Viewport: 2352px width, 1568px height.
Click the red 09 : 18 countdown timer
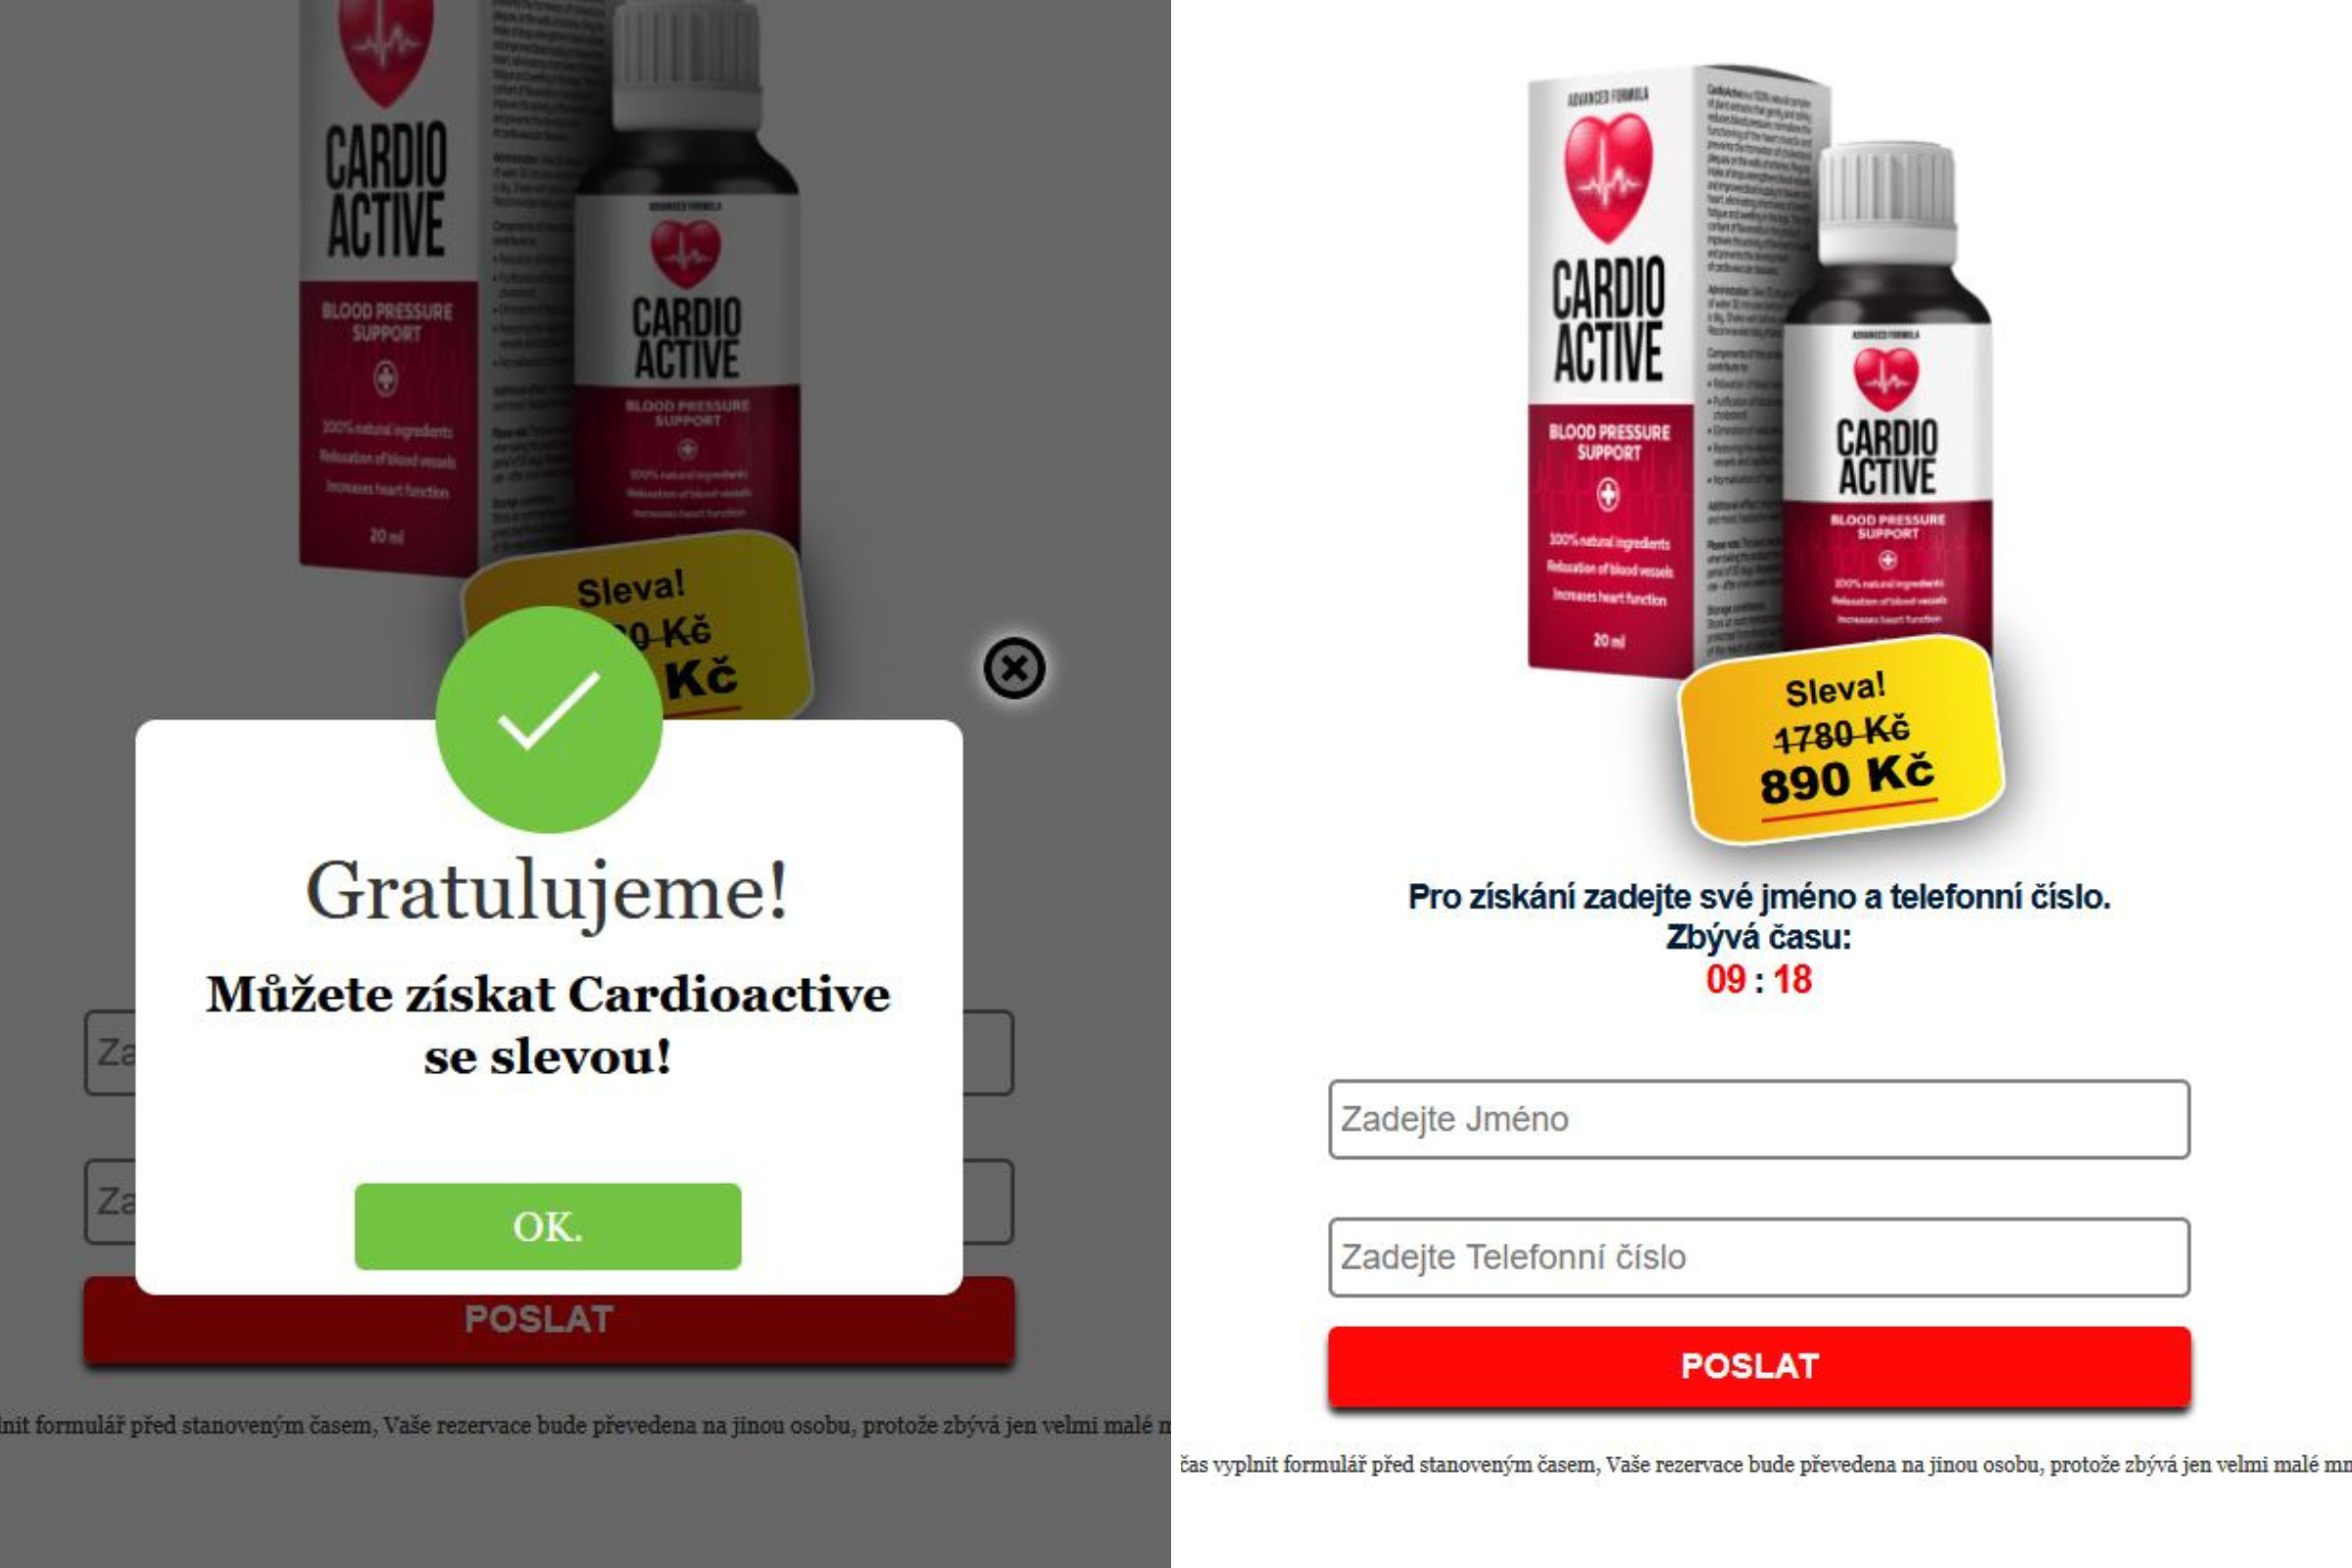(x=1759, y=979)
